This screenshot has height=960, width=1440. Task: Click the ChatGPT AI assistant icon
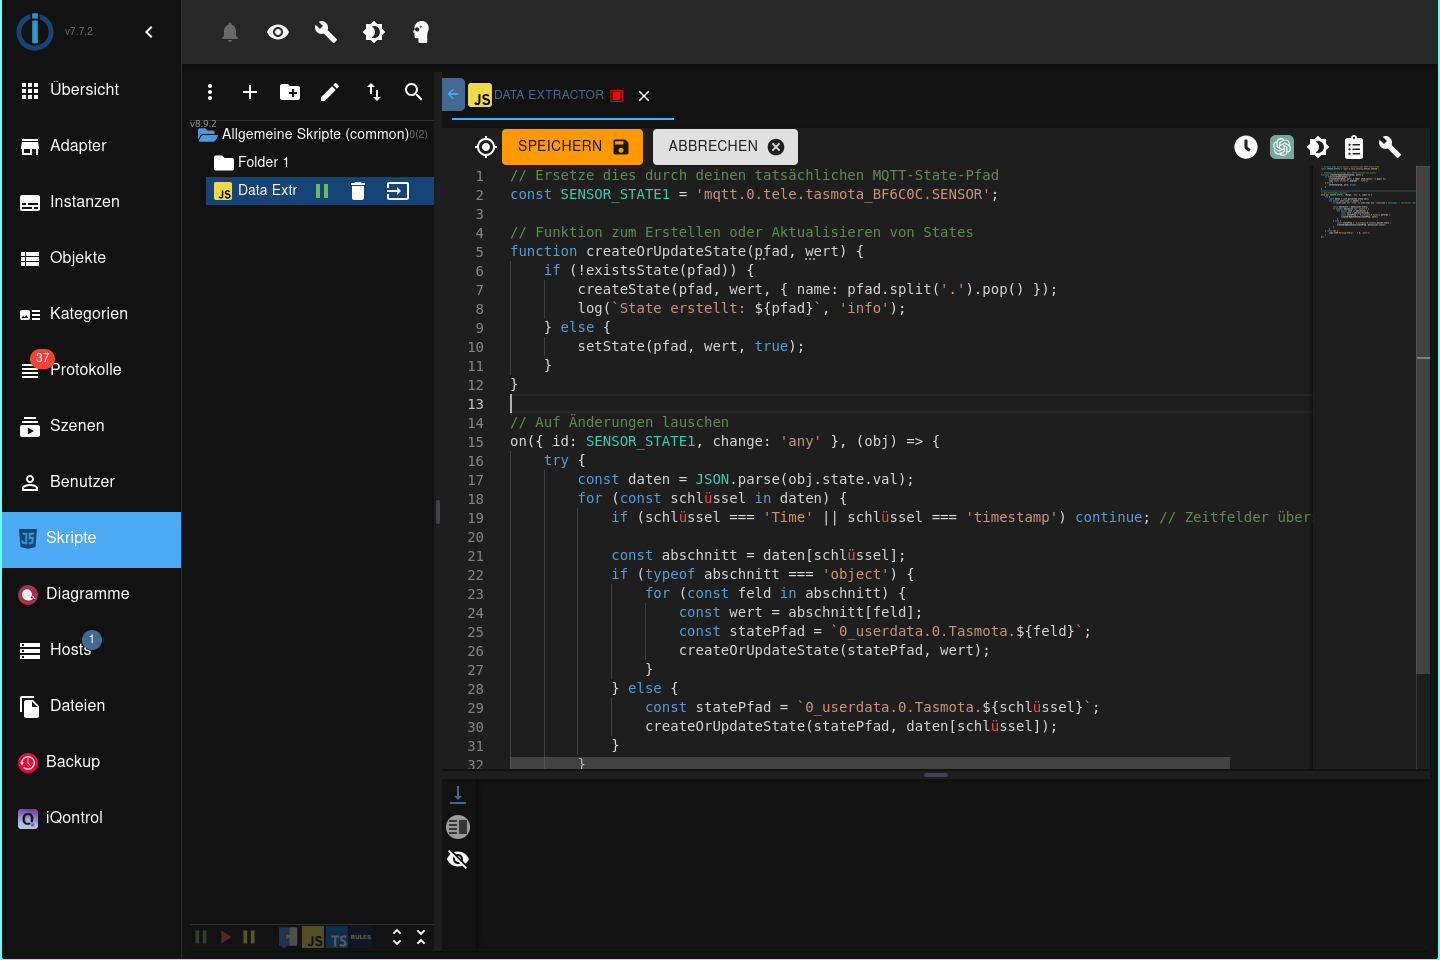pyautogui.click(x=1281, y=147)
